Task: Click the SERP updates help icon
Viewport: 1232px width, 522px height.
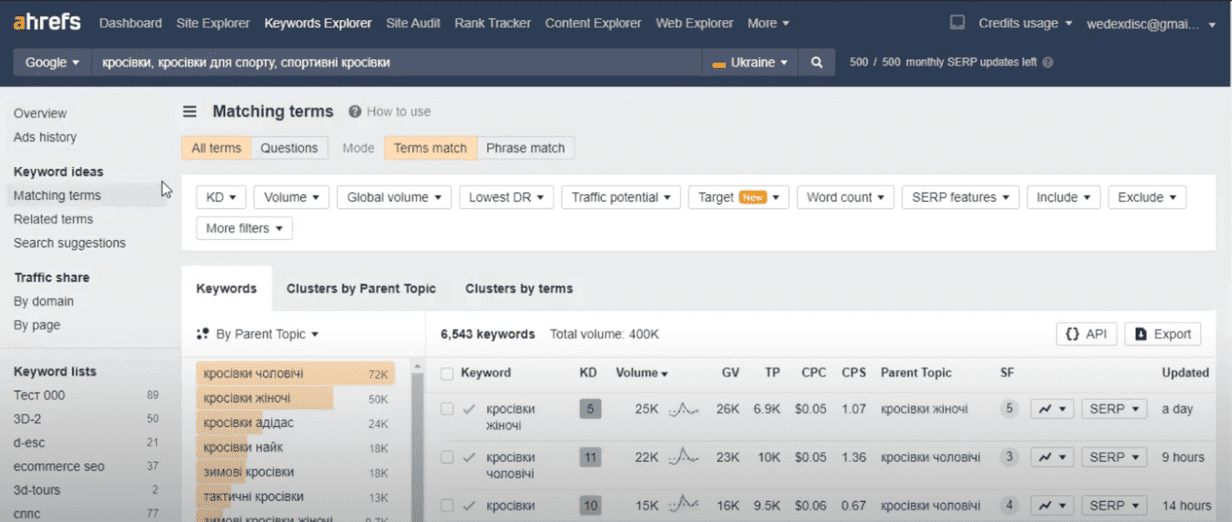Action: pyautogui.click(x=1048, y=62)
